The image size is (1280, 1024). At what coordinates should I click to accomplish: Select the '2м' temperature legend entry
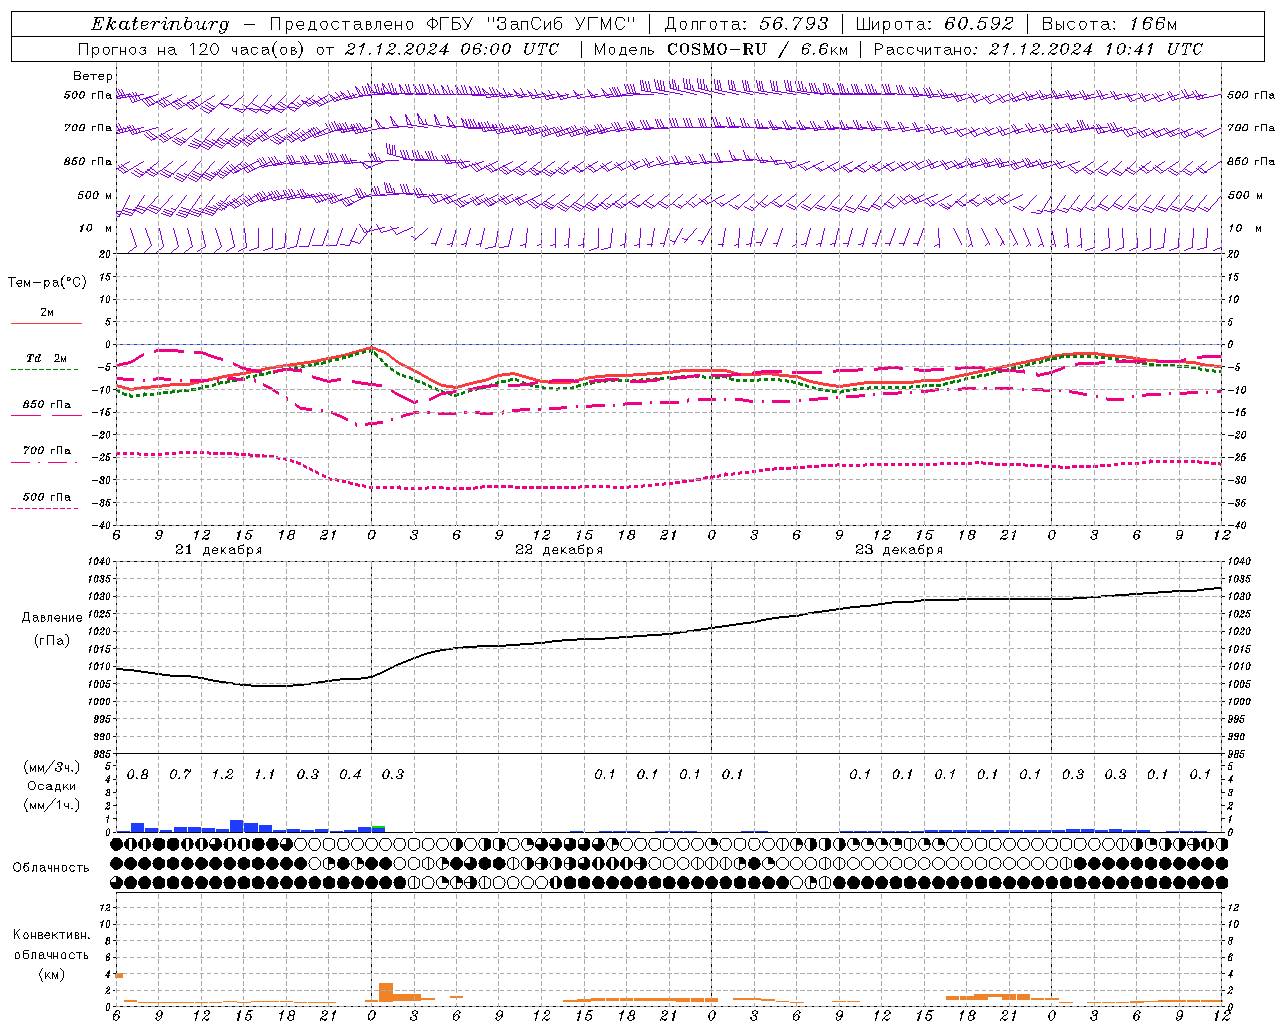[x=47, y=312]
